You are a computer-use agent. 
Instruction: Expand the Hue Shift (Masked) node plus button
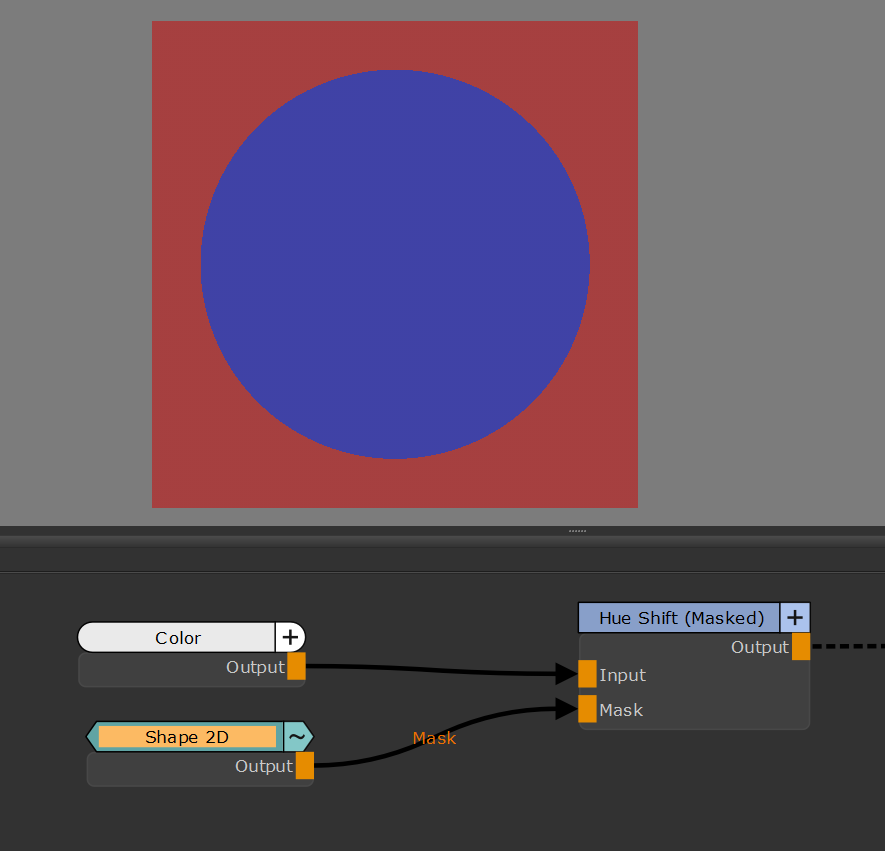coord(795,618)
